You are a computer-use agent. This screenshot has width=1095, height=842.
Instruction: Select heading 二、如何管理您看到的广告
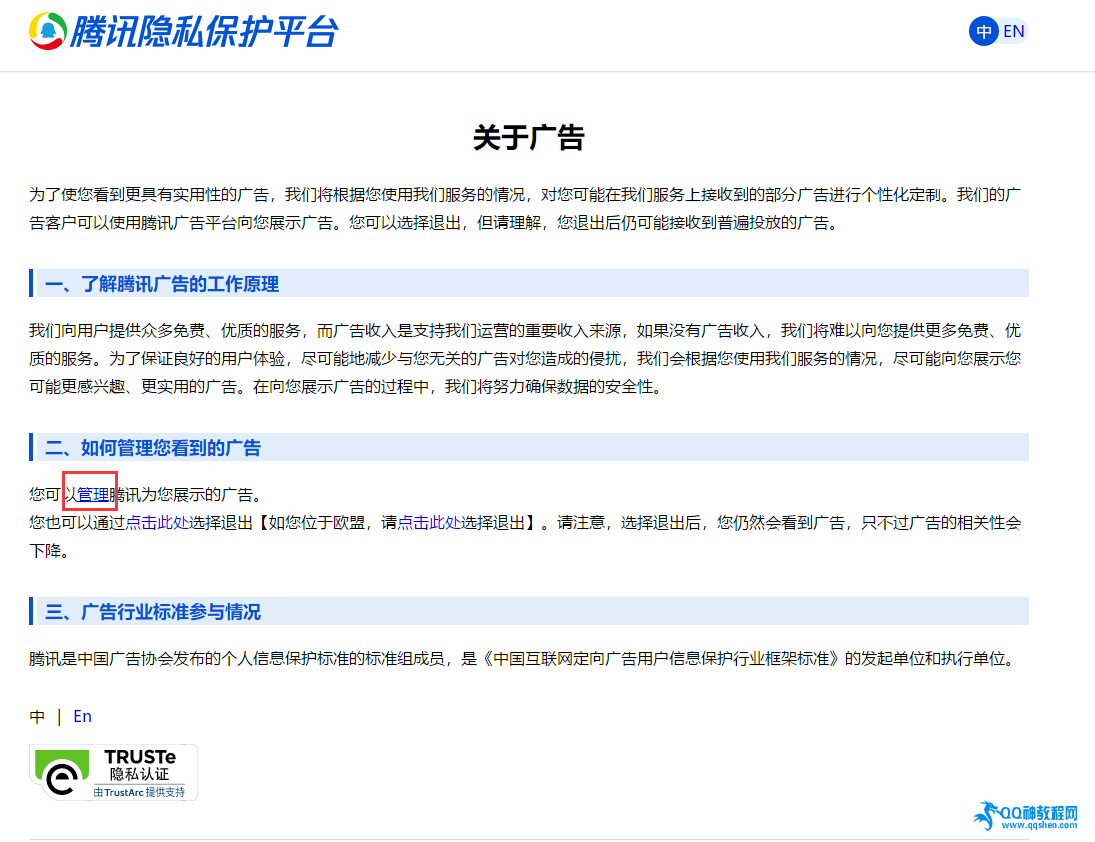click(x=153, y=448)
